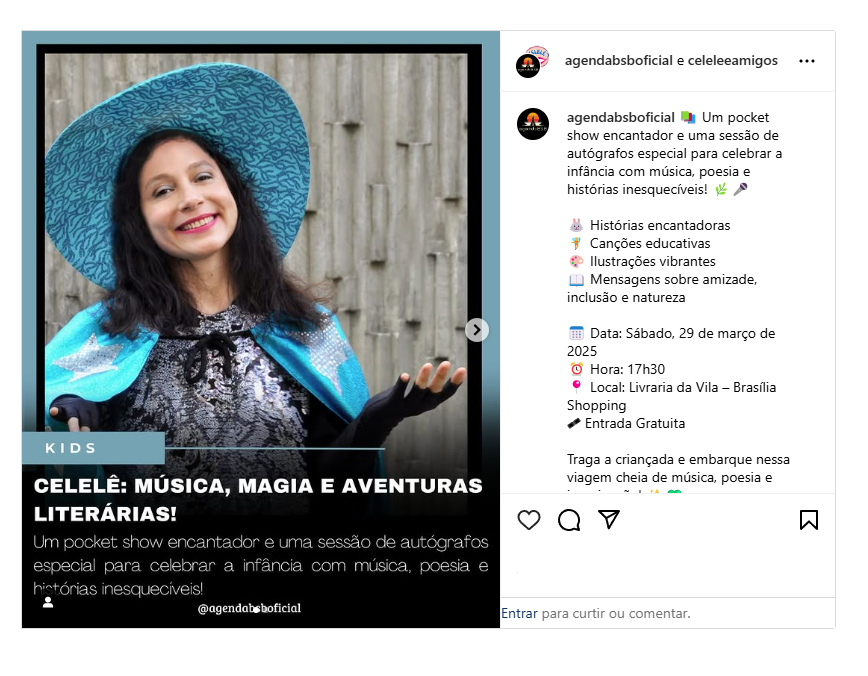Viewport: 868px width, 676px height.
Task: Select the Celelê headline text on image
Action: pos(258,499)
